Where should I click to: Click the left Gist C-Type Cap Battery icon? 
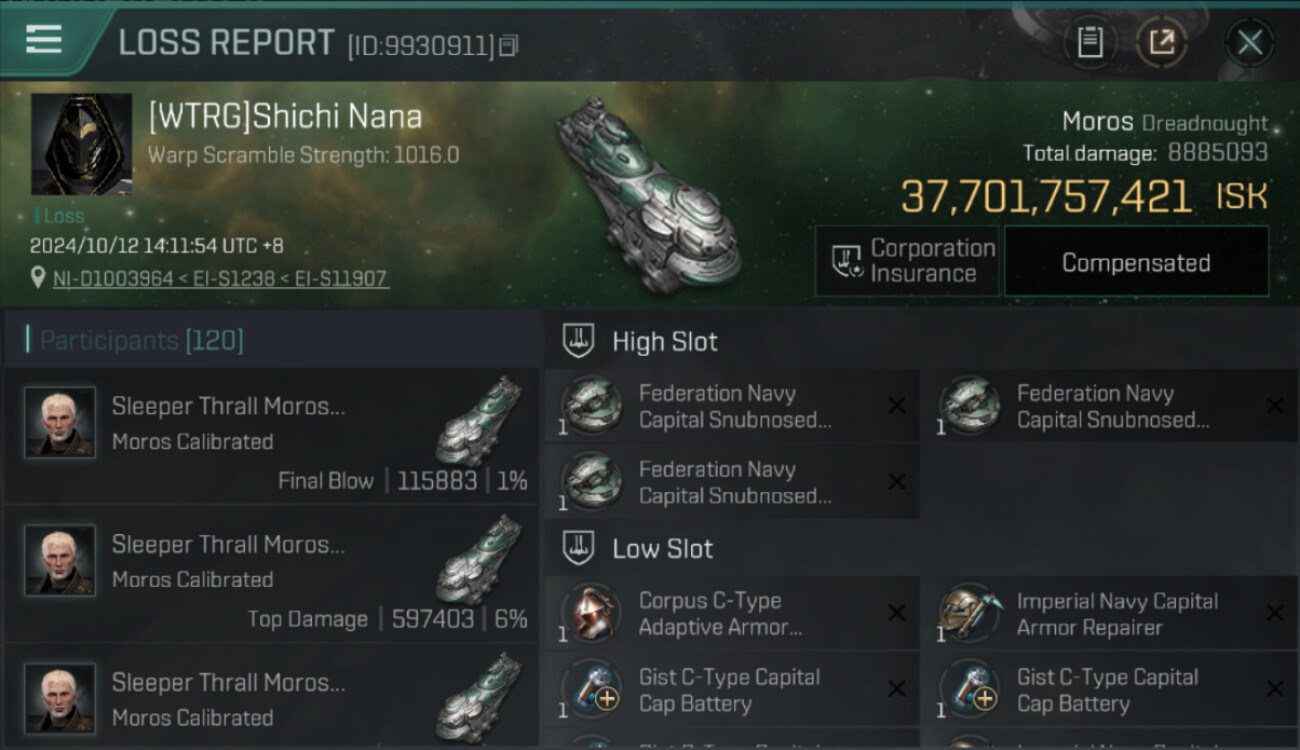(x=591, y=688)
